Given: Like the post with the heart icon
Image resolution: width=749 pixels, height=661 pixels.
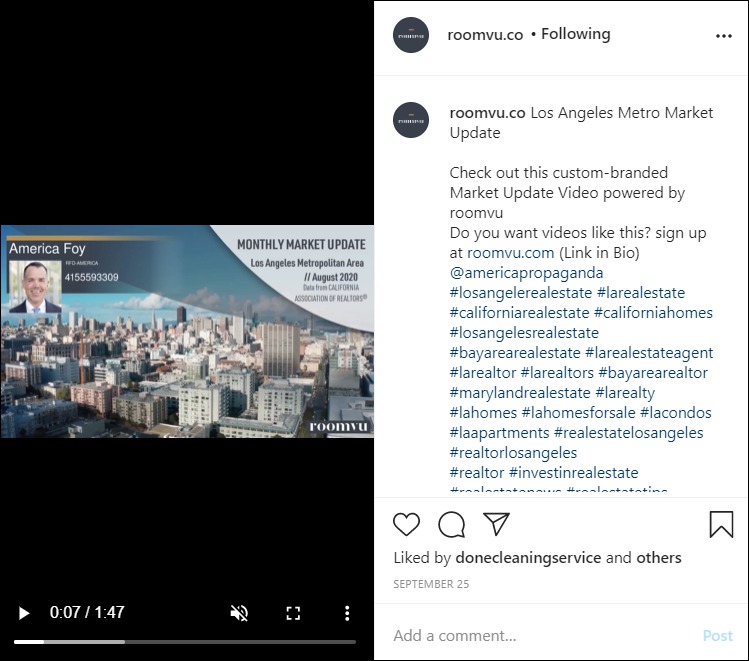Looking at the screenshot, I should coord(406,524).
